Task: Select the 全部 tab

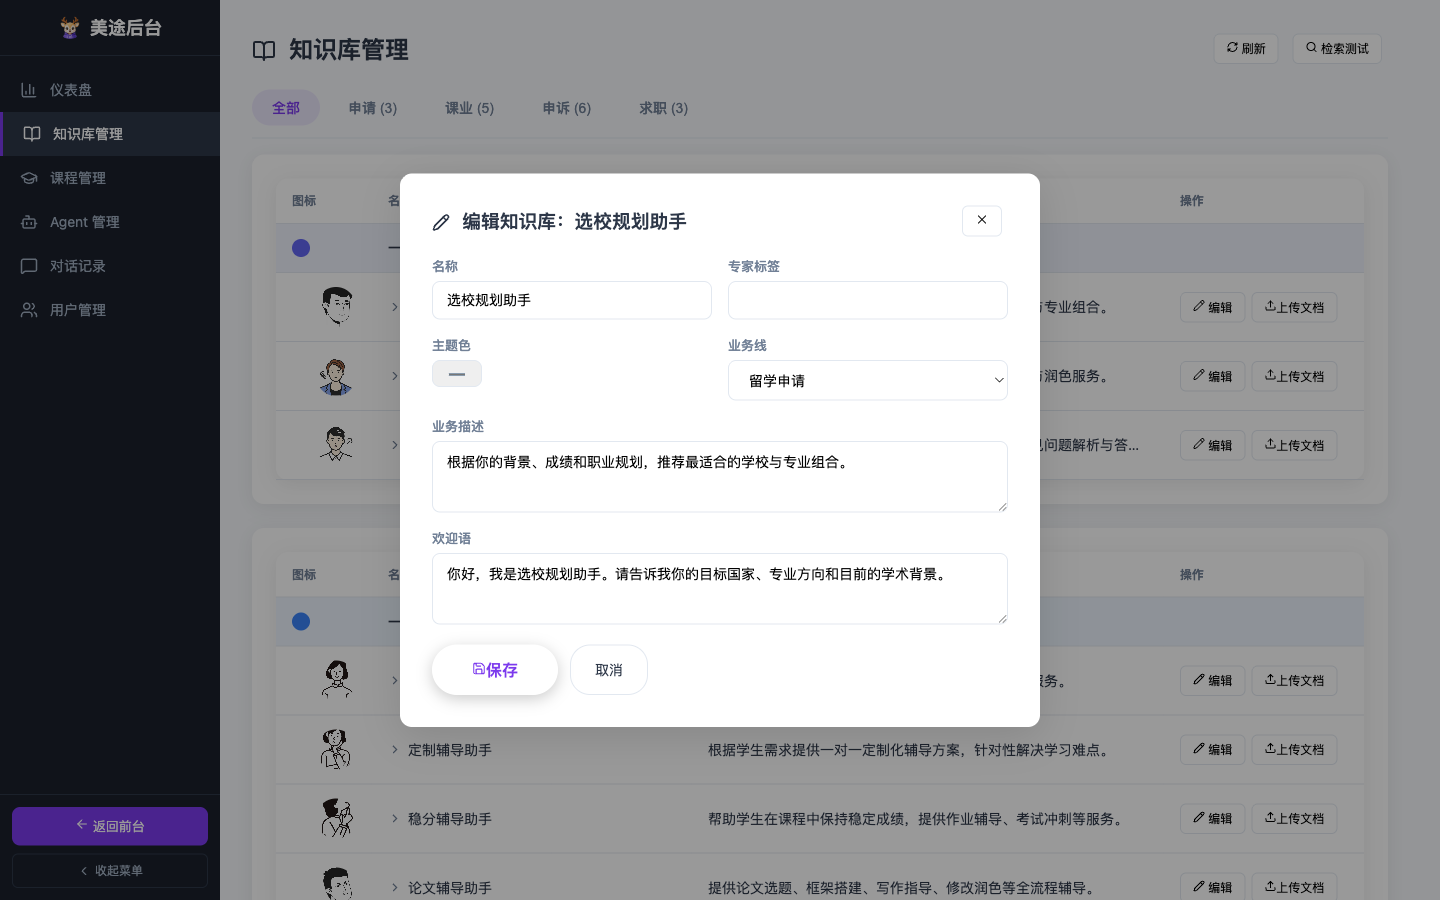Action: (x=286, y=108)
